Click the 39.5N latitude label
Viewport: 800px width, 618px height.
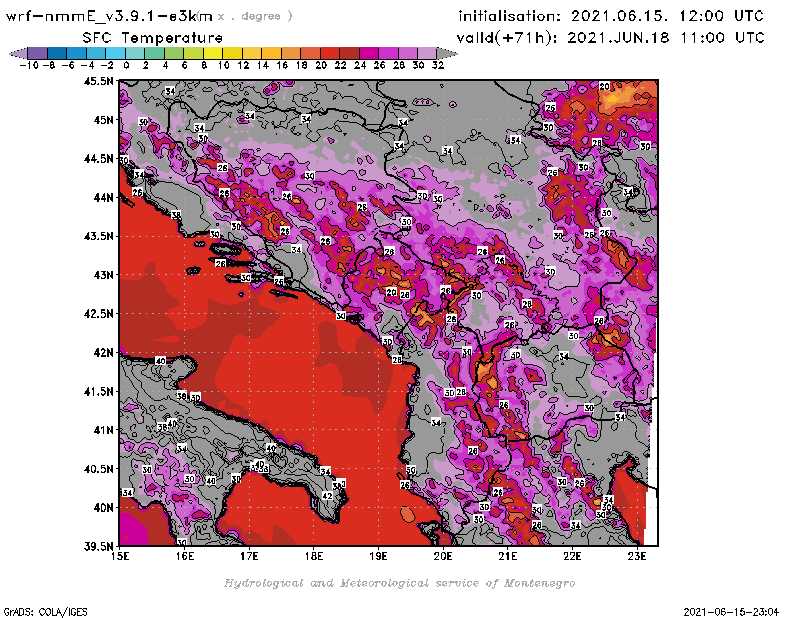[x=99, y=546]
